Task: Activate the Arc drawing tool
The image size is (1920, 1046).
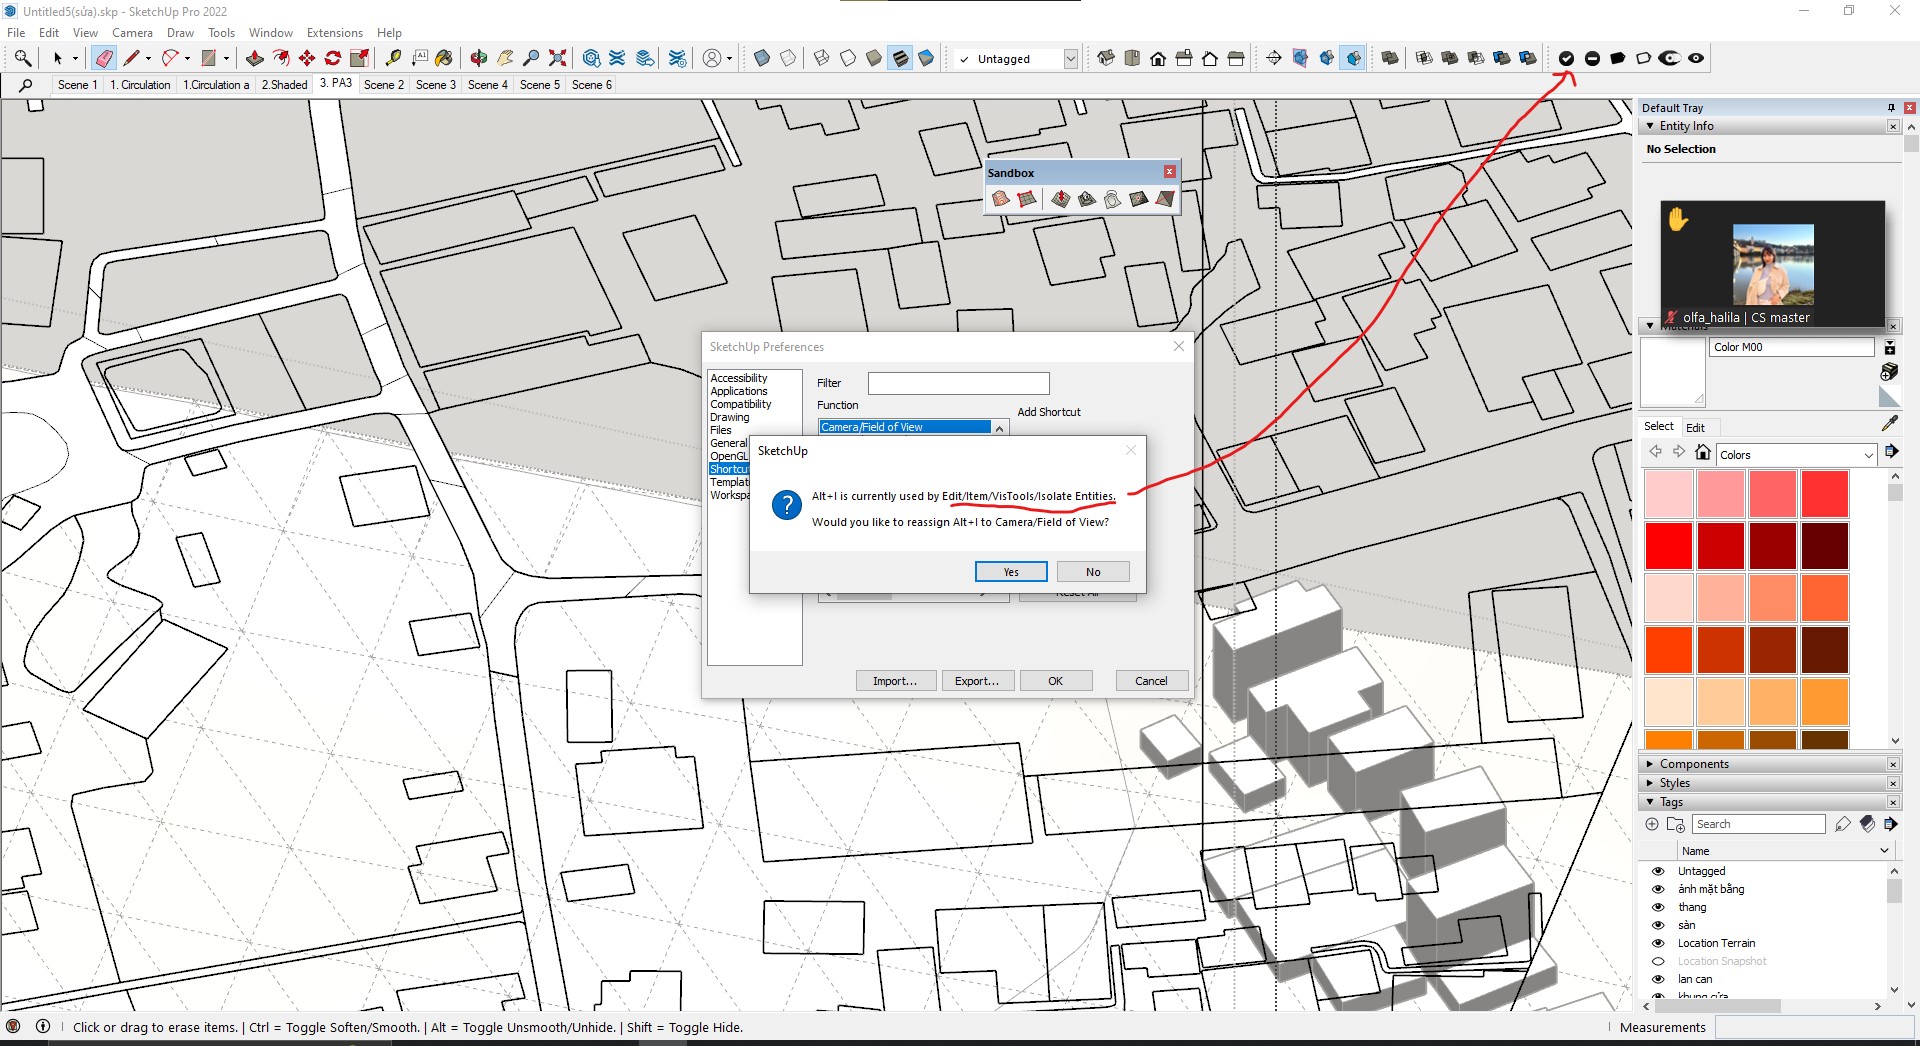Action: [170, 58]
